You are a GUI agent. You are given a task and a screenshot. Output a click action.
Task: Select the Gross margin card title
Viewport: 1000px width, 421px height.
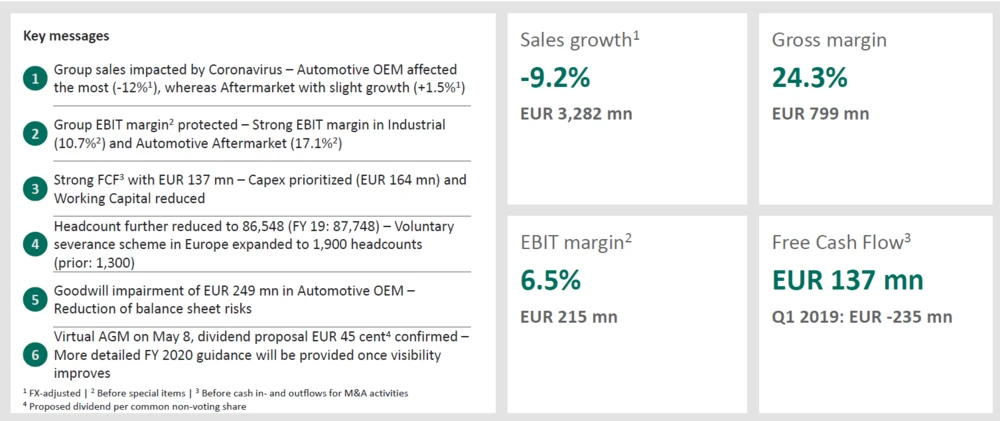click(829, 40)
